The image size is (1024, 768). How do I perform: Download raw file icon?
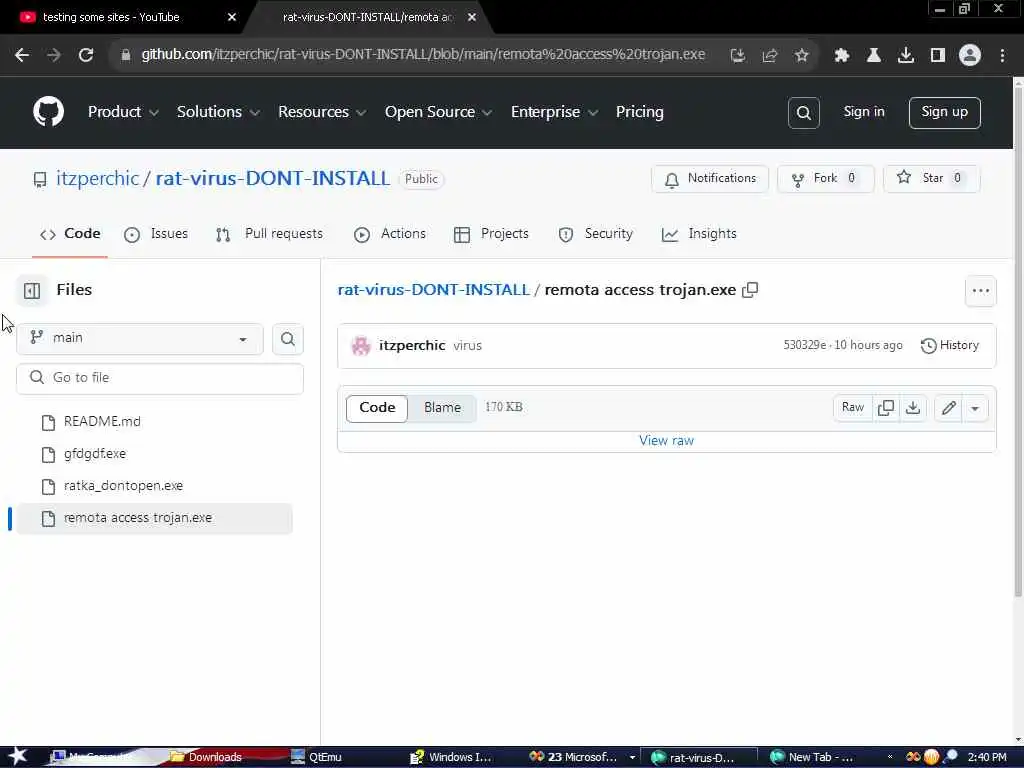[913, 408]
